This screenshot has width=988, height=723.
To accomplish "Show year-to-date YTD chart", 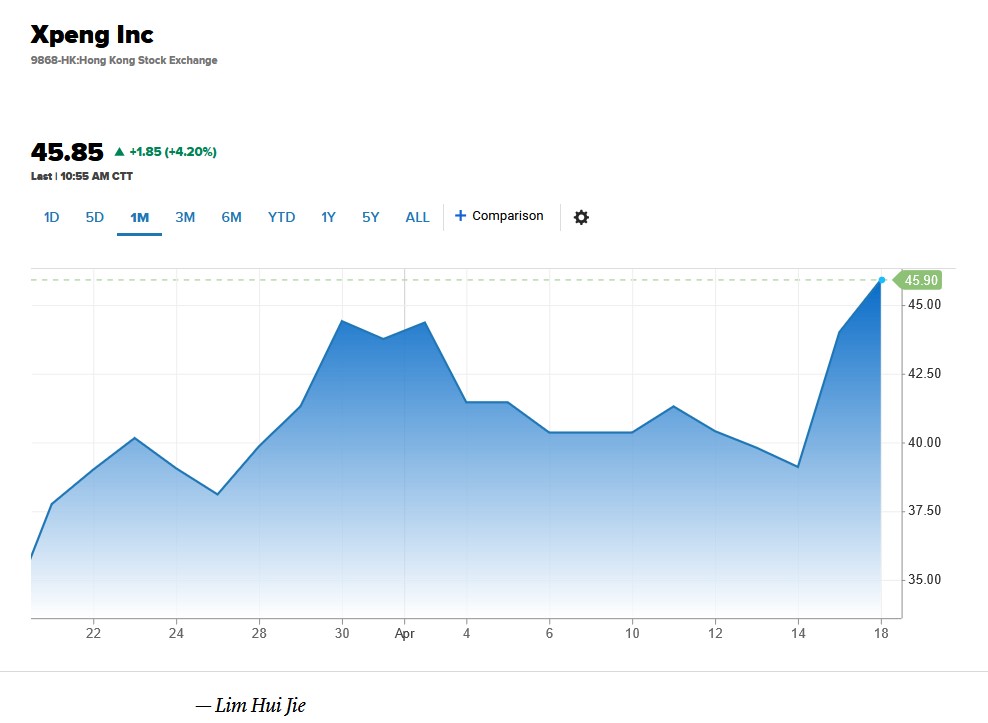I will point(281,217).
